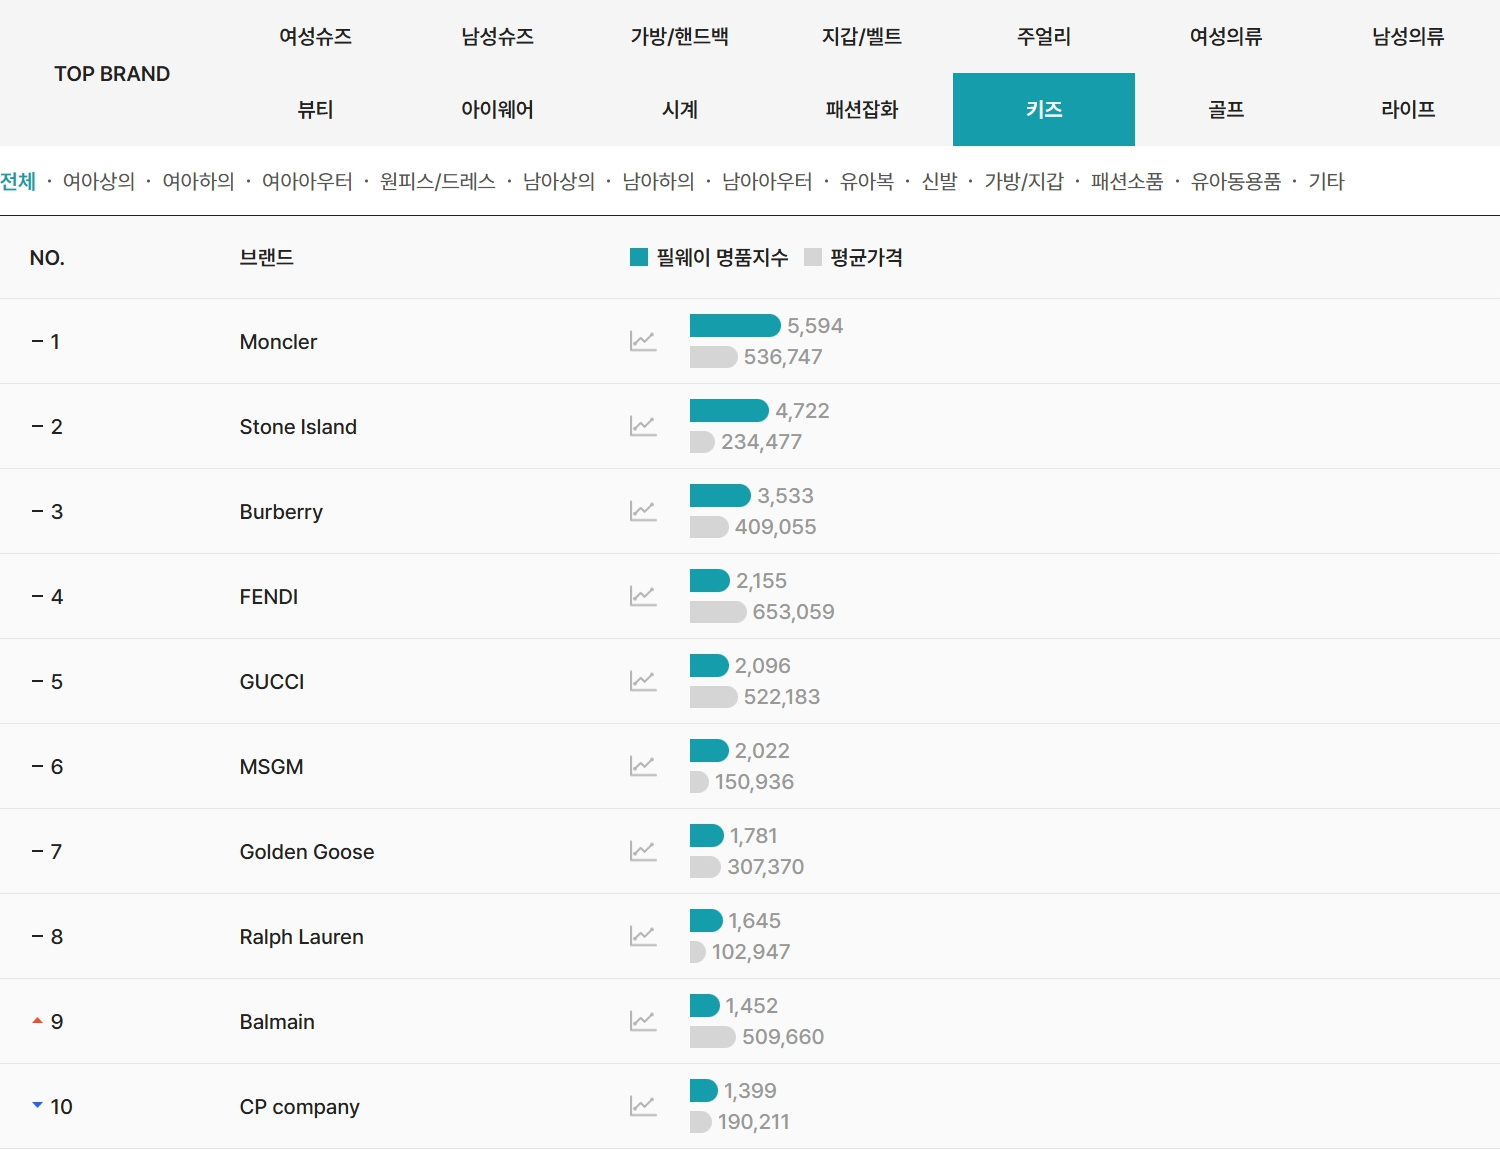This screenshot has width=1500, height=1149.
Task: Open the GUCCI brand row
Action: click(x=750, y=681)
